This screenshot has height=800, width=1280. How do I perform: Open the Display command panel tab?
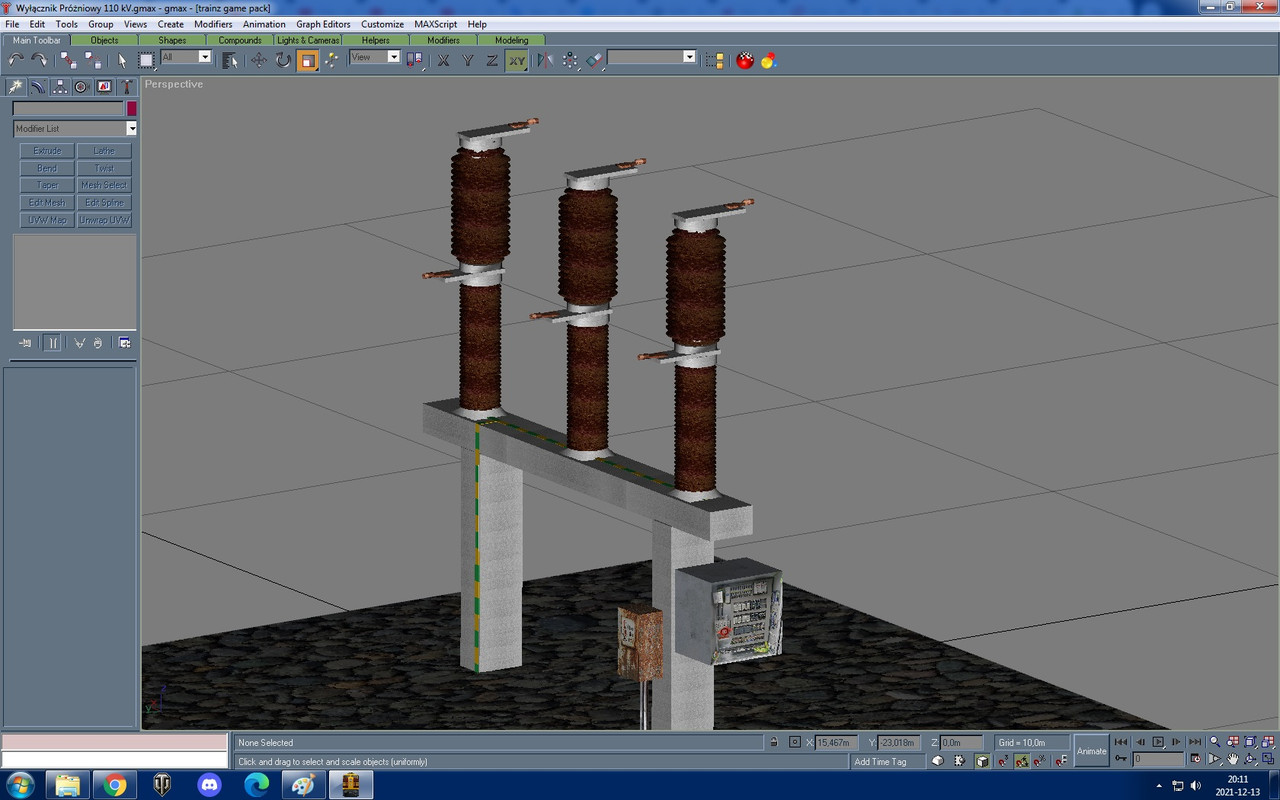coord(104,87)
